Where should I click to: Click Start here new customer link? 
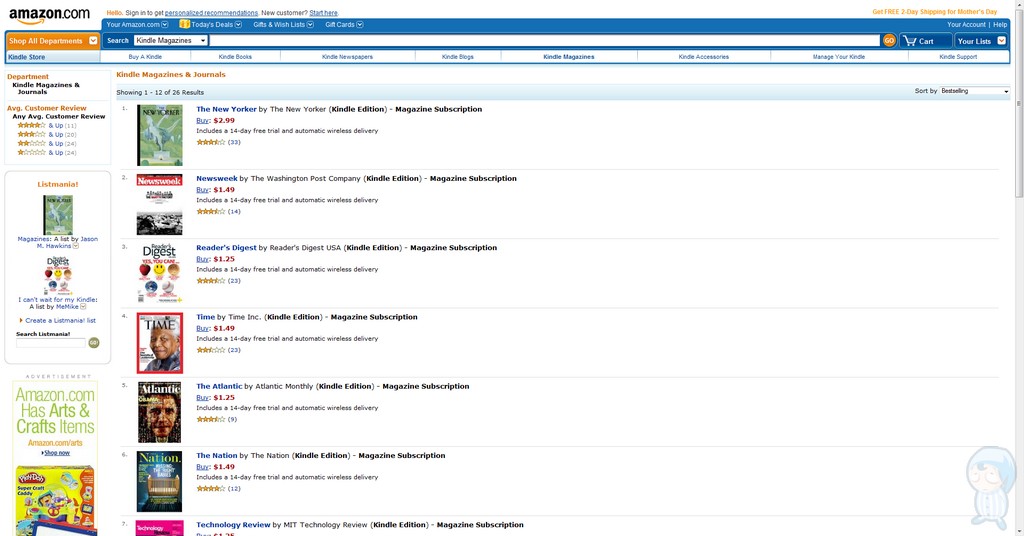pyautogui.click(x=323, y=13)
